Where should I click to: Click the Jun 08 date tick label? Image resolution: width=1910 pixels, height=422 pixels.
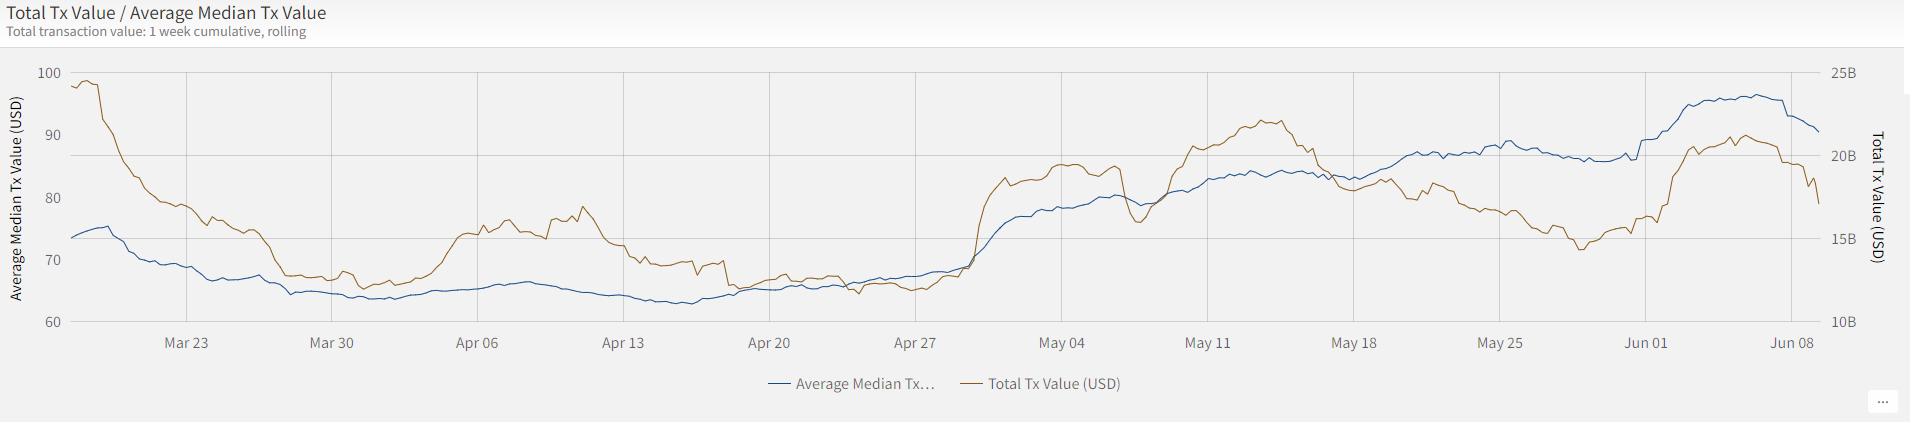pyautogui.click(x=1791, y=343)
